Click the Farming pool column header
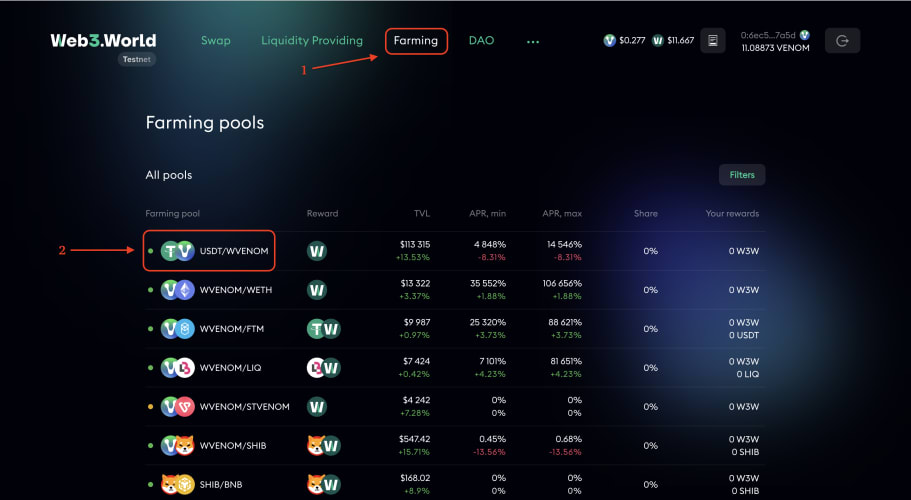The image size is (911, 500). [x=173, y=213]
